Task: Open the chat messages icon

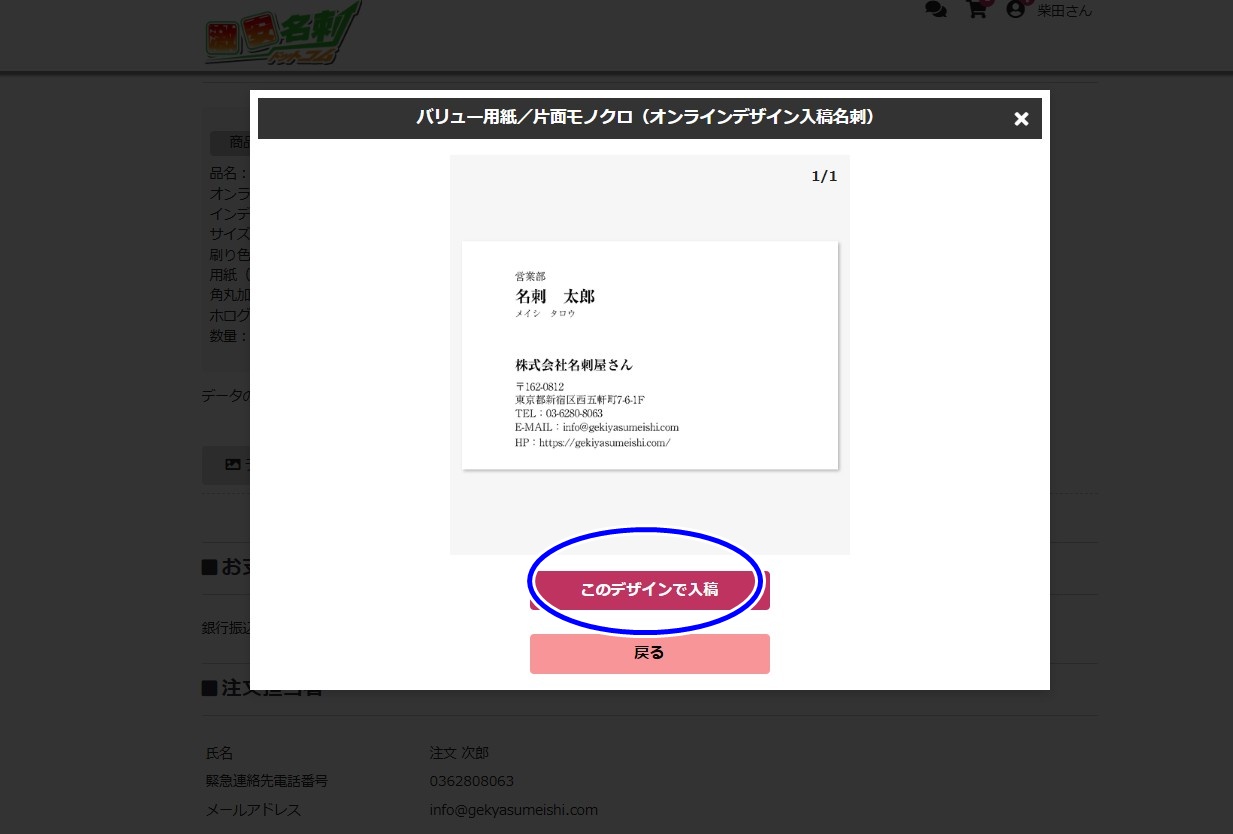Action: 936,10
